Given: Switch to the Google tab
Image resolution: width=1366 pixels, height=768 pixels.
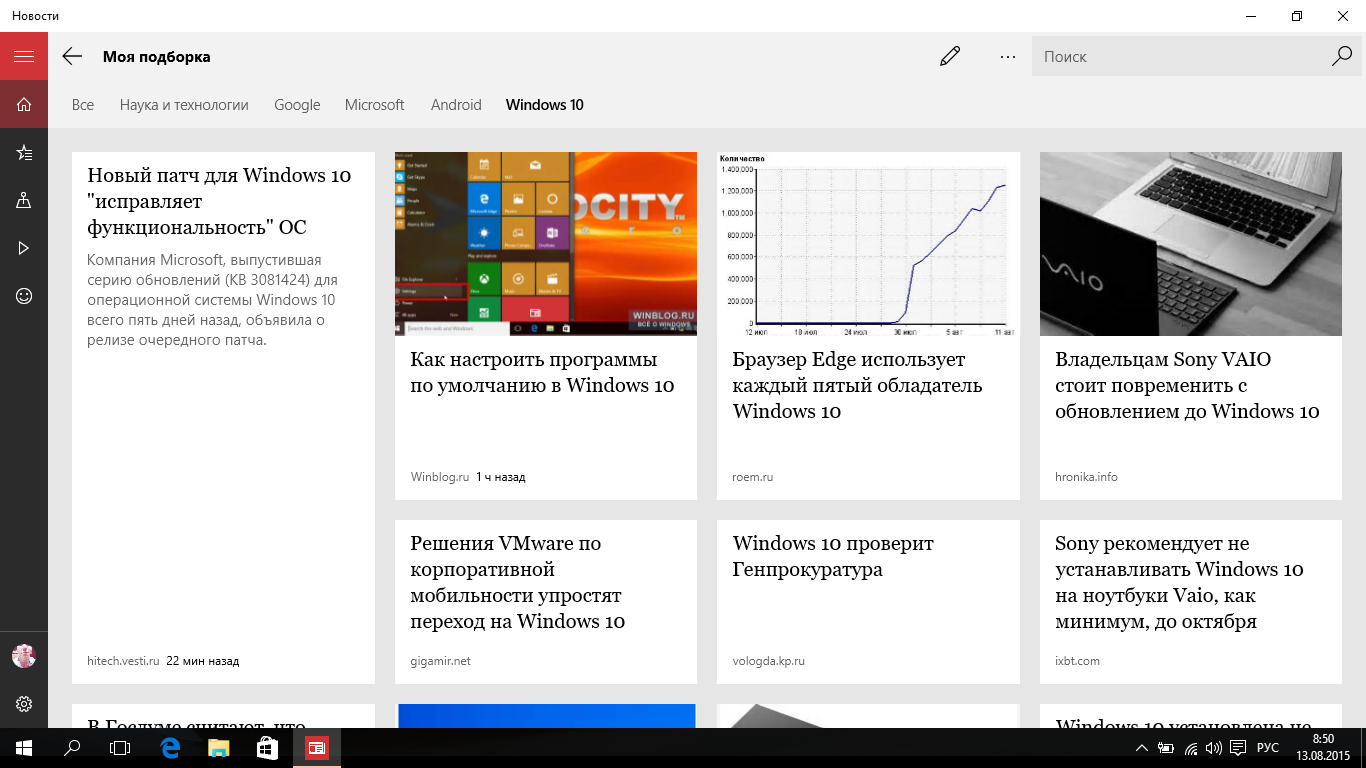Looking at the screenshot, I should coord(297,105).
